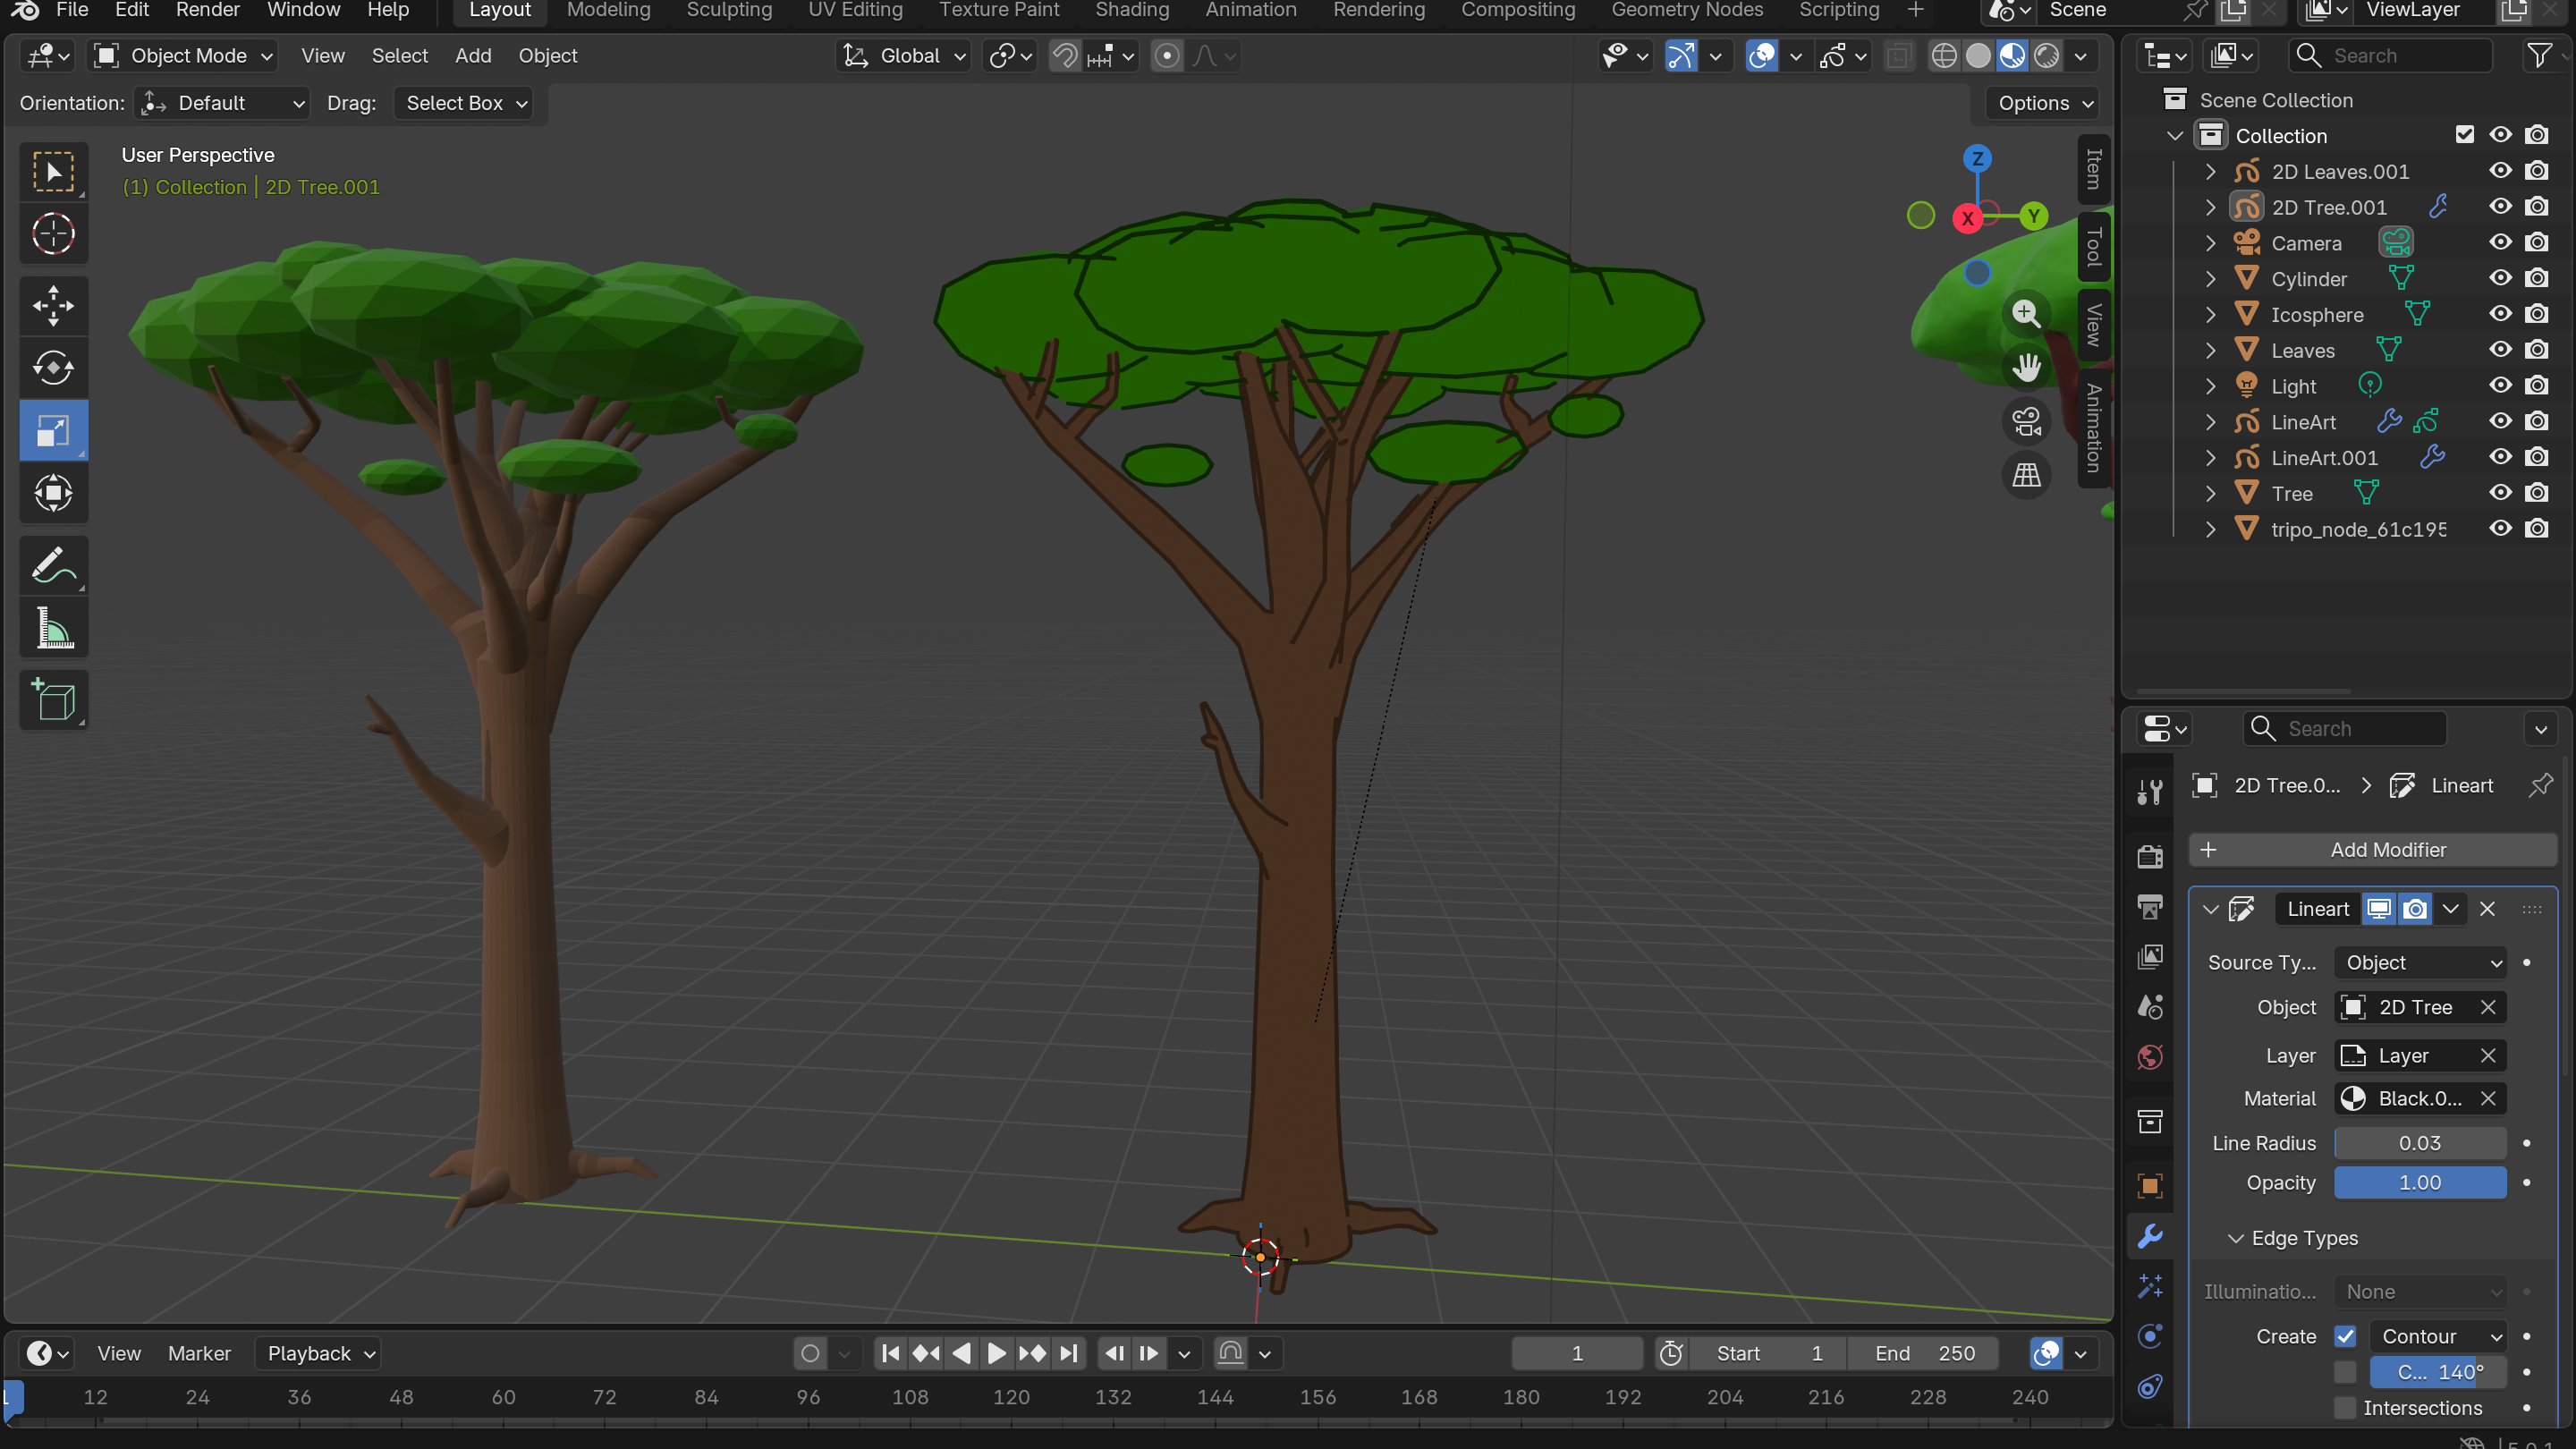Open the viewport Options dropdown
2576x1449 pixels.
(2043, 103)
